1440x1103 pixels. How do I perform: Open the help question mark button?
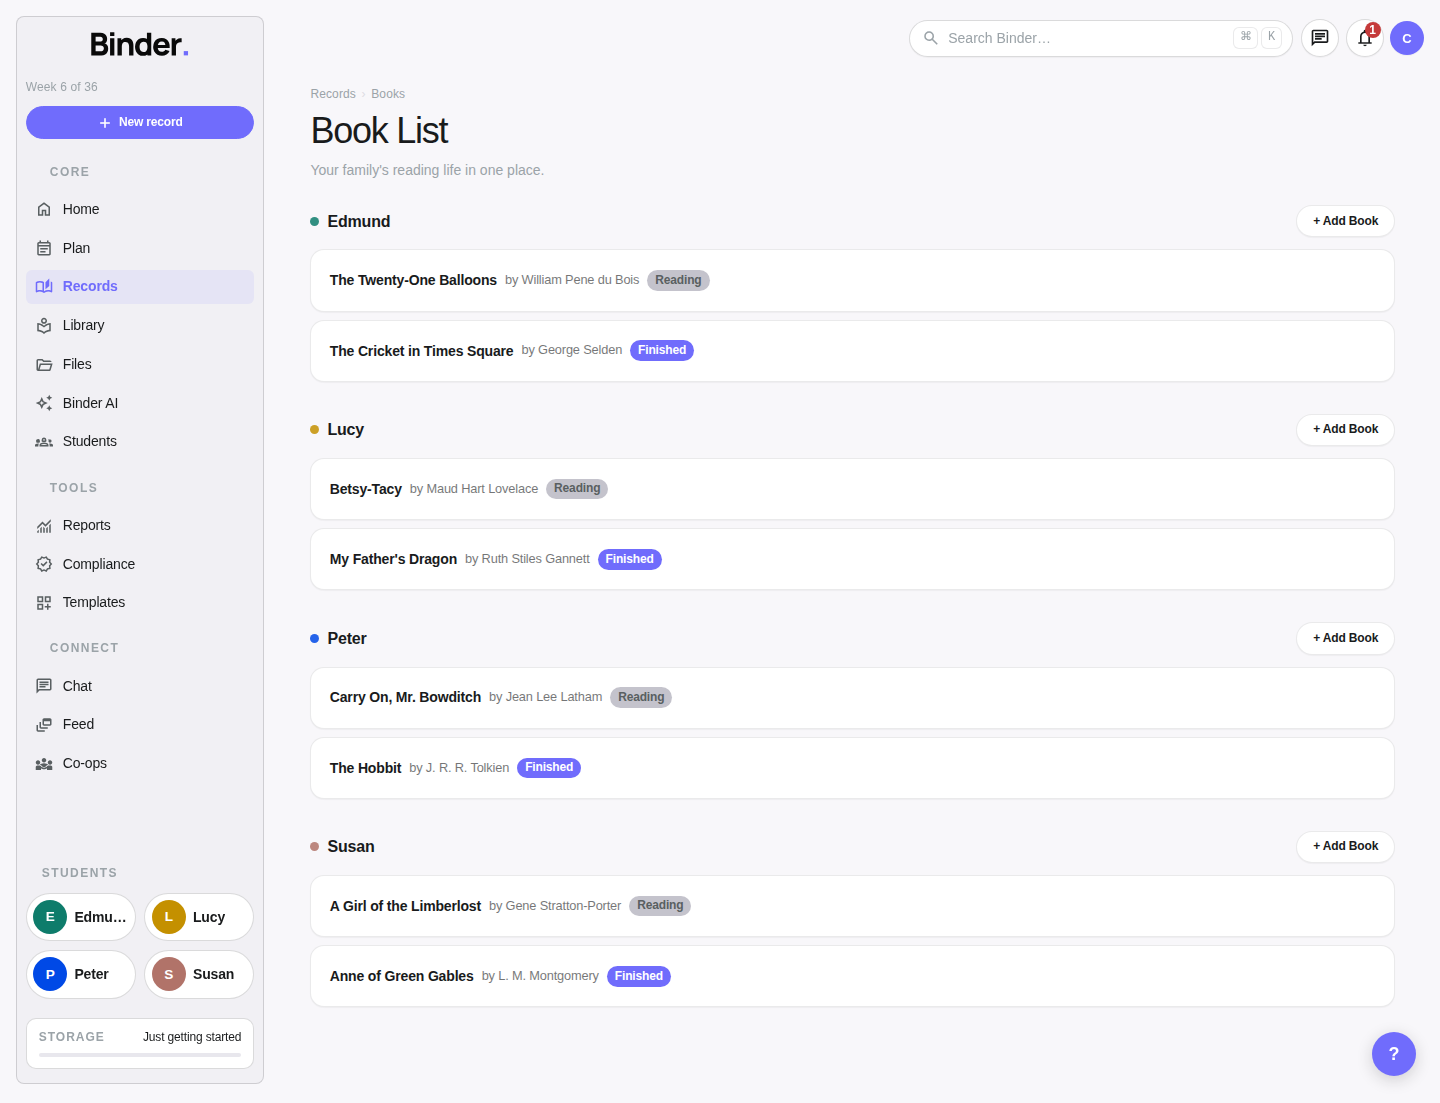(1393, 1053)
